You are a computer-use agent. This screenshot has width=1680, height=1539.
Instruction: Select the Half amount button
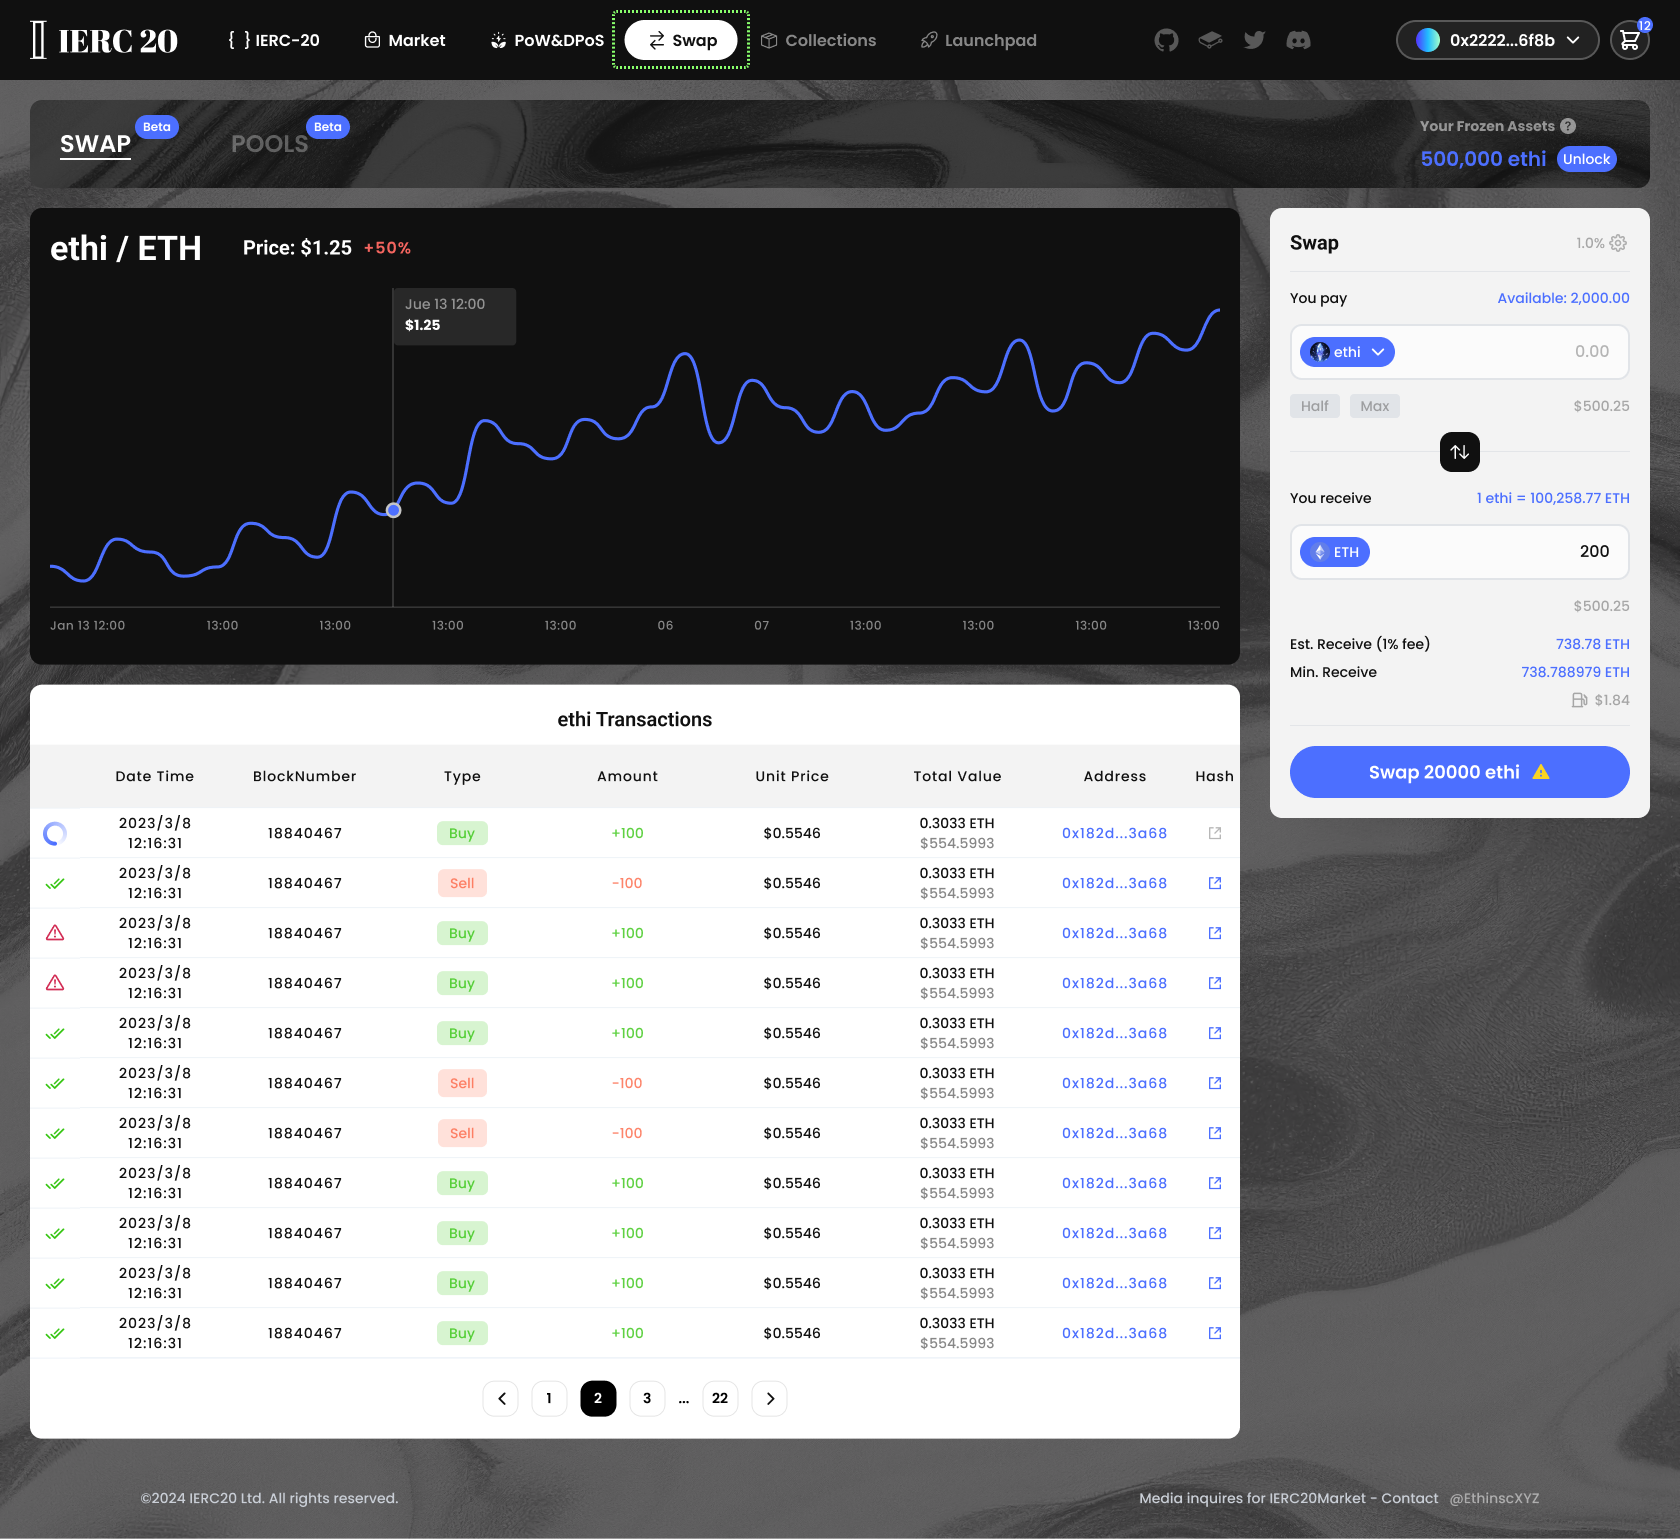pyautogui.click(x=1314, y=406)
